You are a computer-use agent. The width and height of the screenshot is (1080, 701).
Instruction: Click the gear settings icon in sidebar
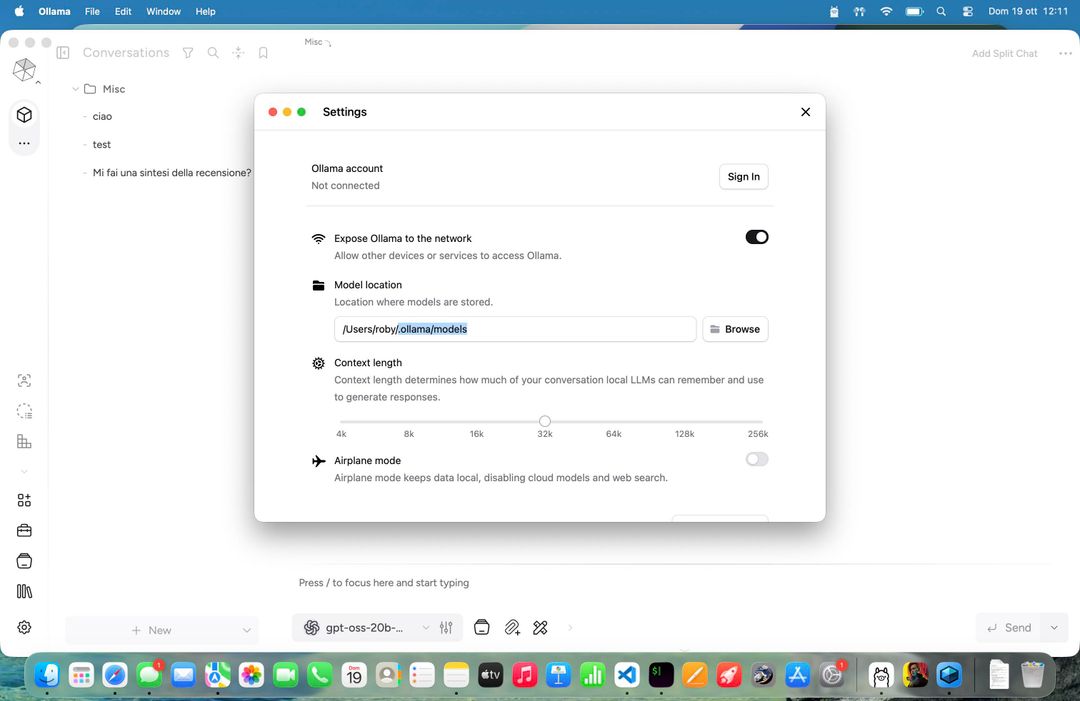pos(24,627)
